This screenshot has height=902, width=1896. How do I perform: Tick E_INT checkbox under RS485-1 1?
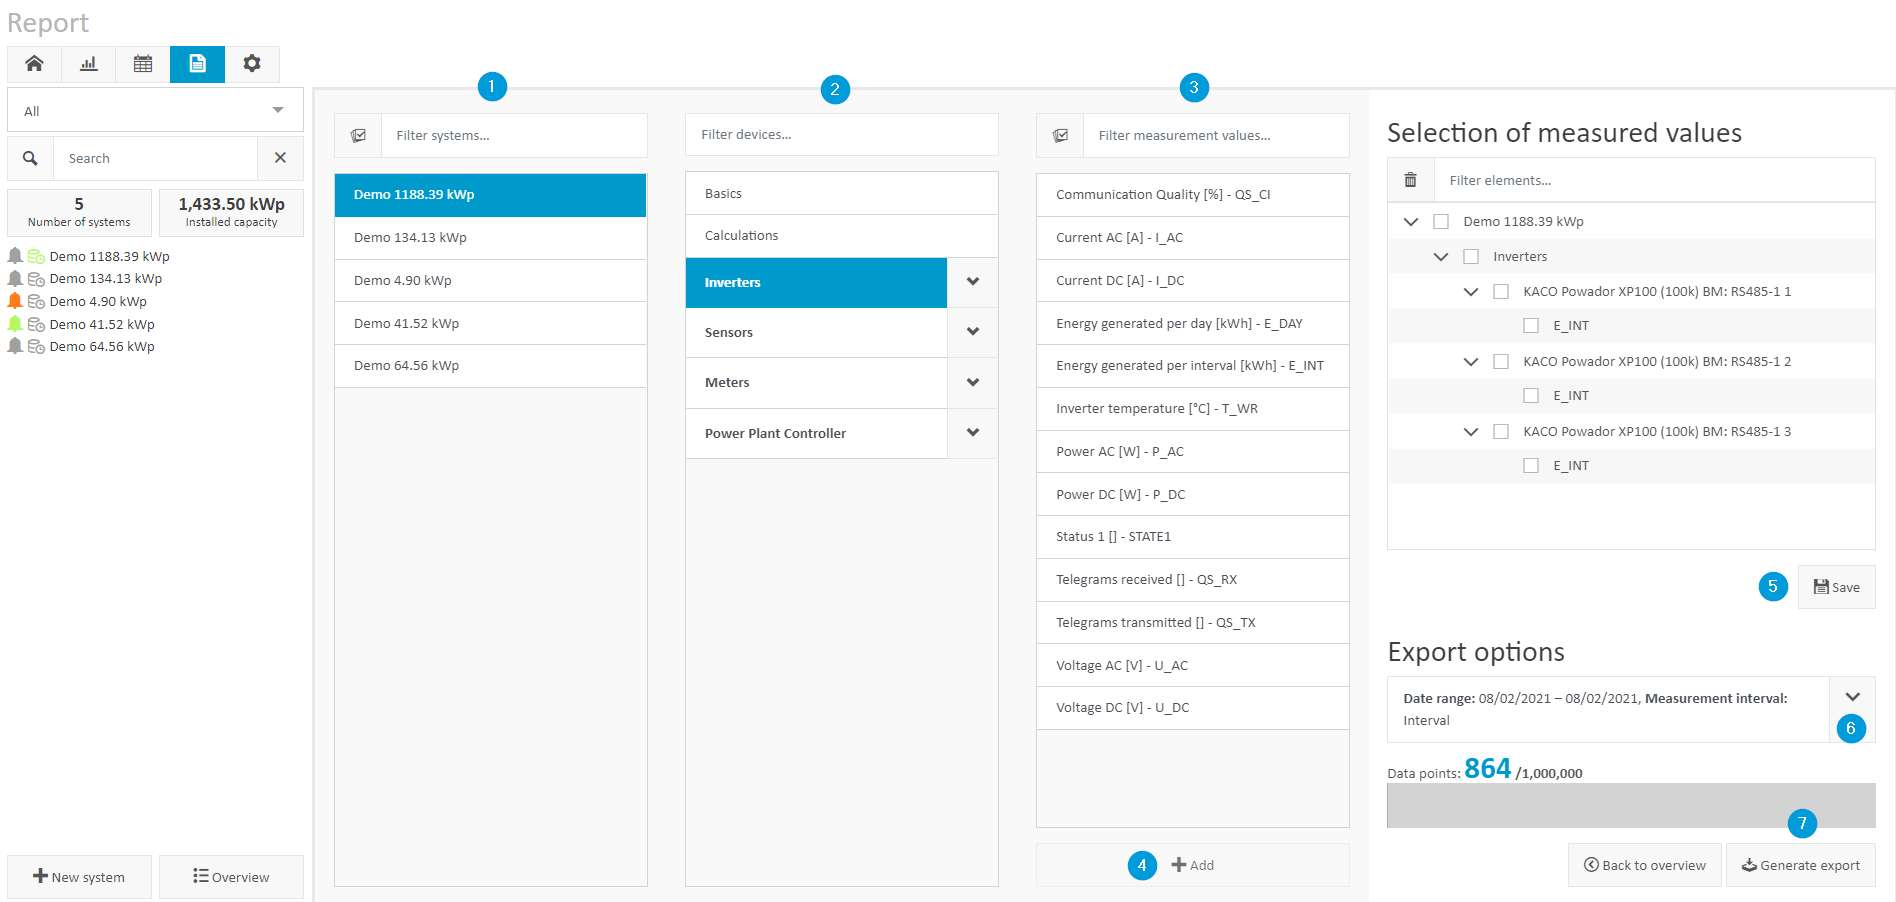tap(1531, 325)
